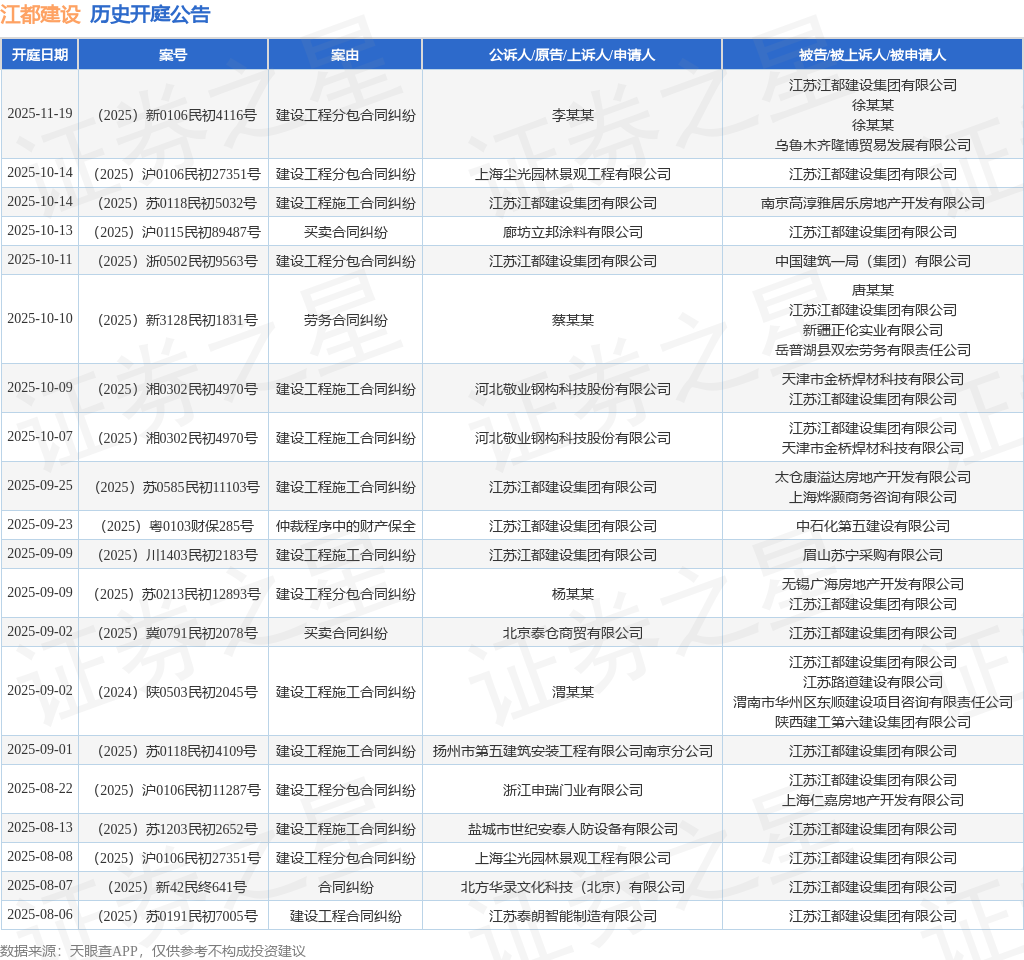Image resolution: width=1024 pixels, height=960 pixels.
Task: Click defendant 江苏路道建设有限公司
Action: point(872,682)
